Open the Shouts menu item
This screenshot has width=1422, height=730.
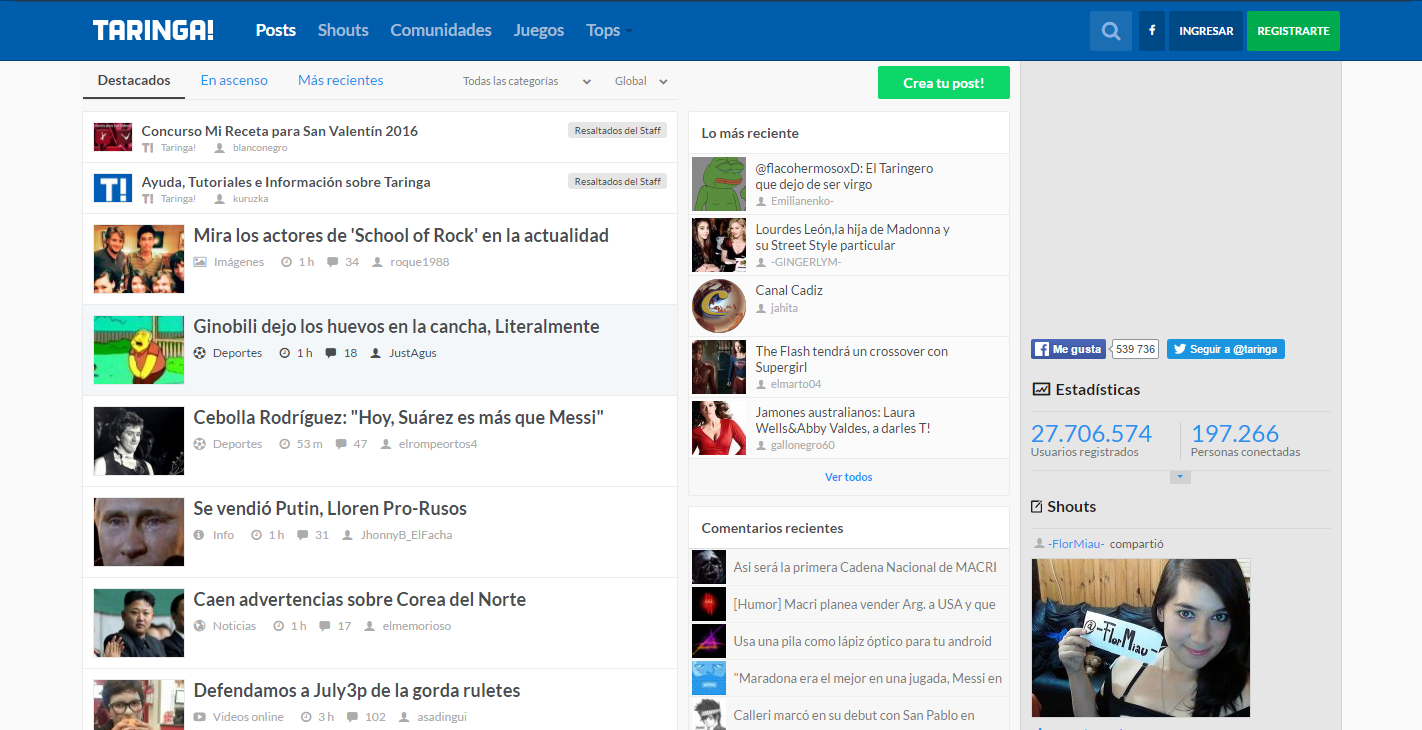(343, 30)
